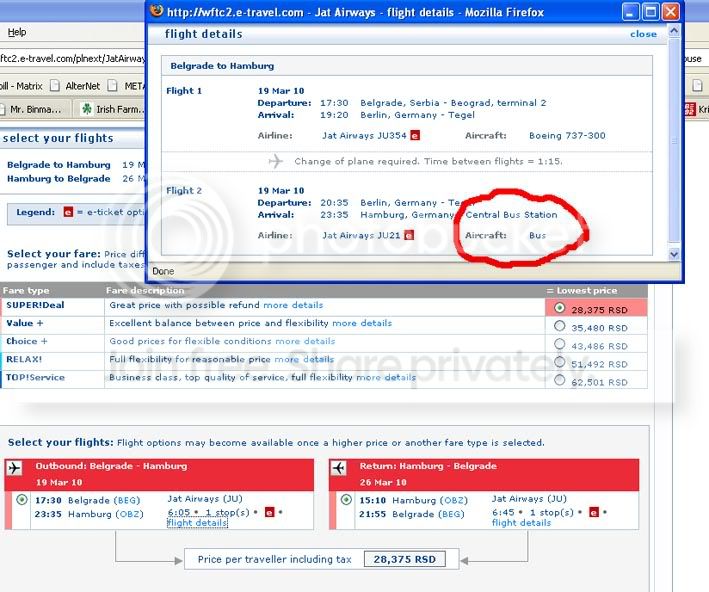Select the 62,501 RSD TOP!Service fare
The width and height of the screenshot is (709, 592).
[559, 380]
